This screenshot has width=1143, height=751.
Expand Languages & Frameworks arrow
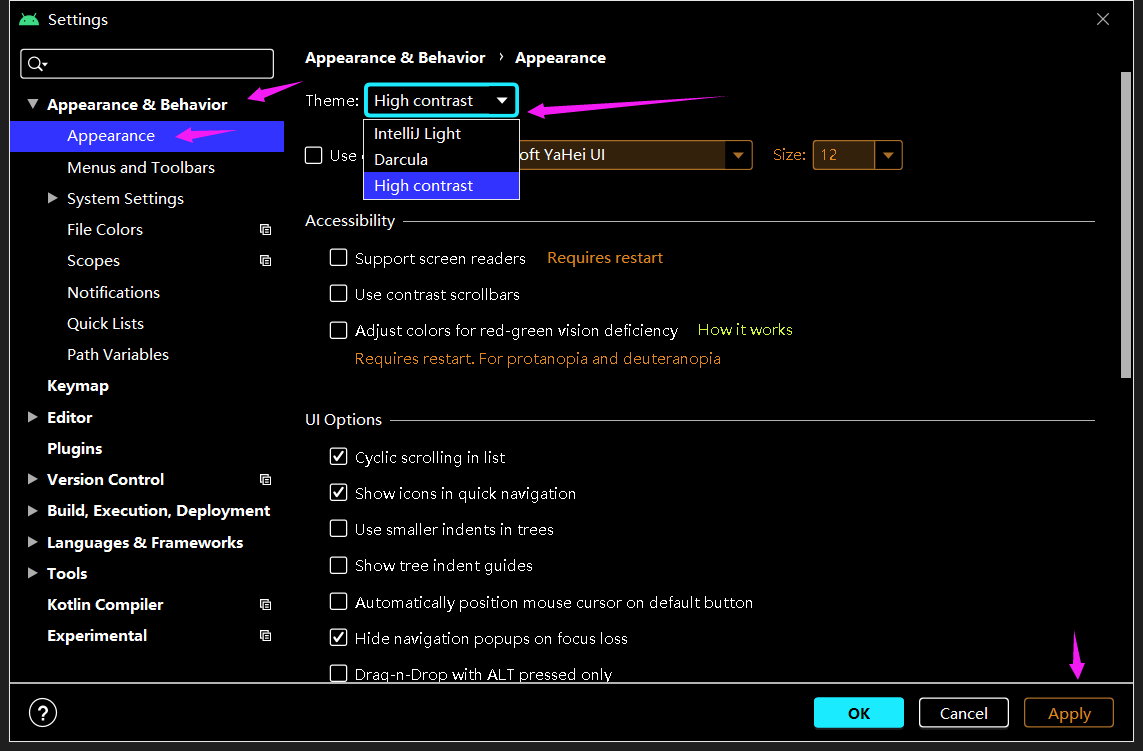click(x=33, y=542)
